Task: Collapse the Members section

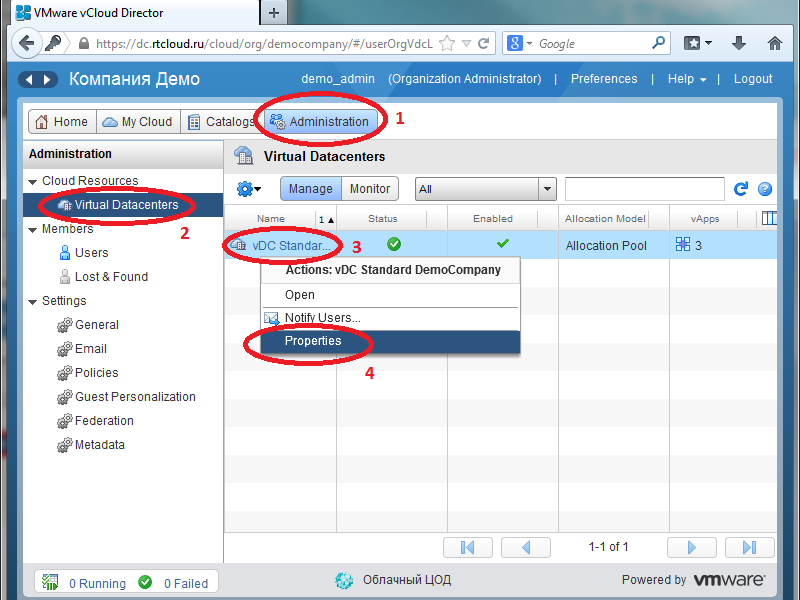Action: click(x=33, y=230)
